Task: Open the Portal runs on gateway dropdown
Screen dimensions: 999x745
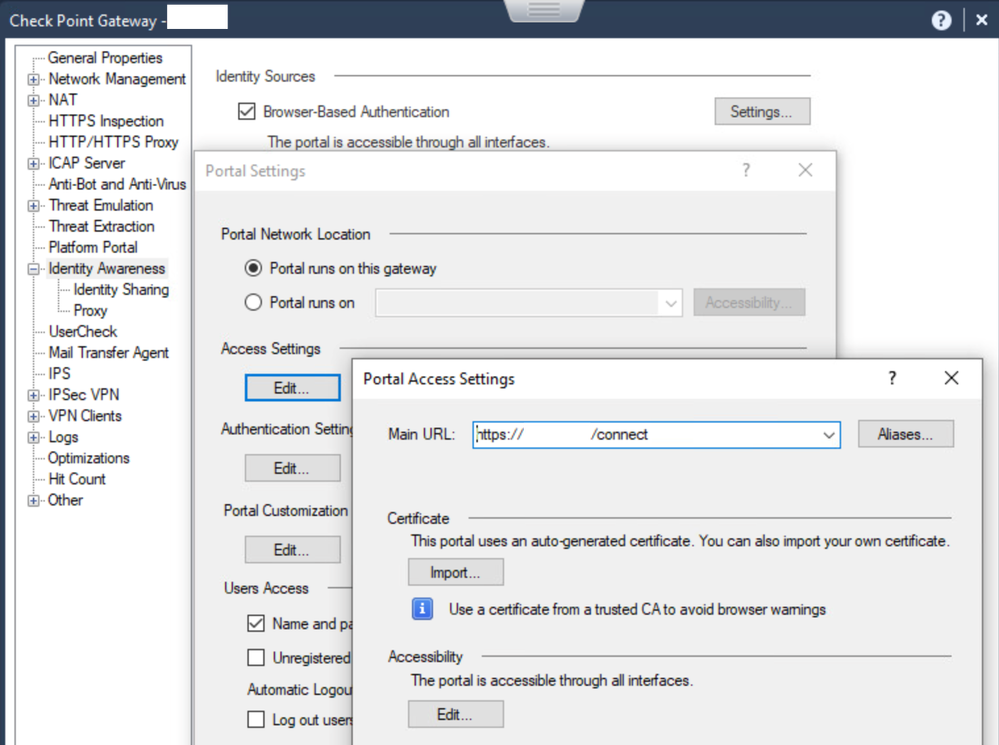Action: 671,303
